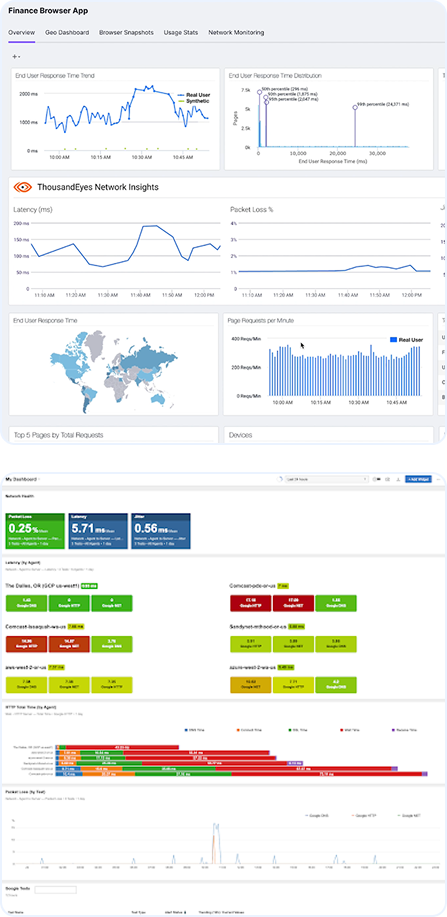Click the Devices widget title

pos(240,435)
